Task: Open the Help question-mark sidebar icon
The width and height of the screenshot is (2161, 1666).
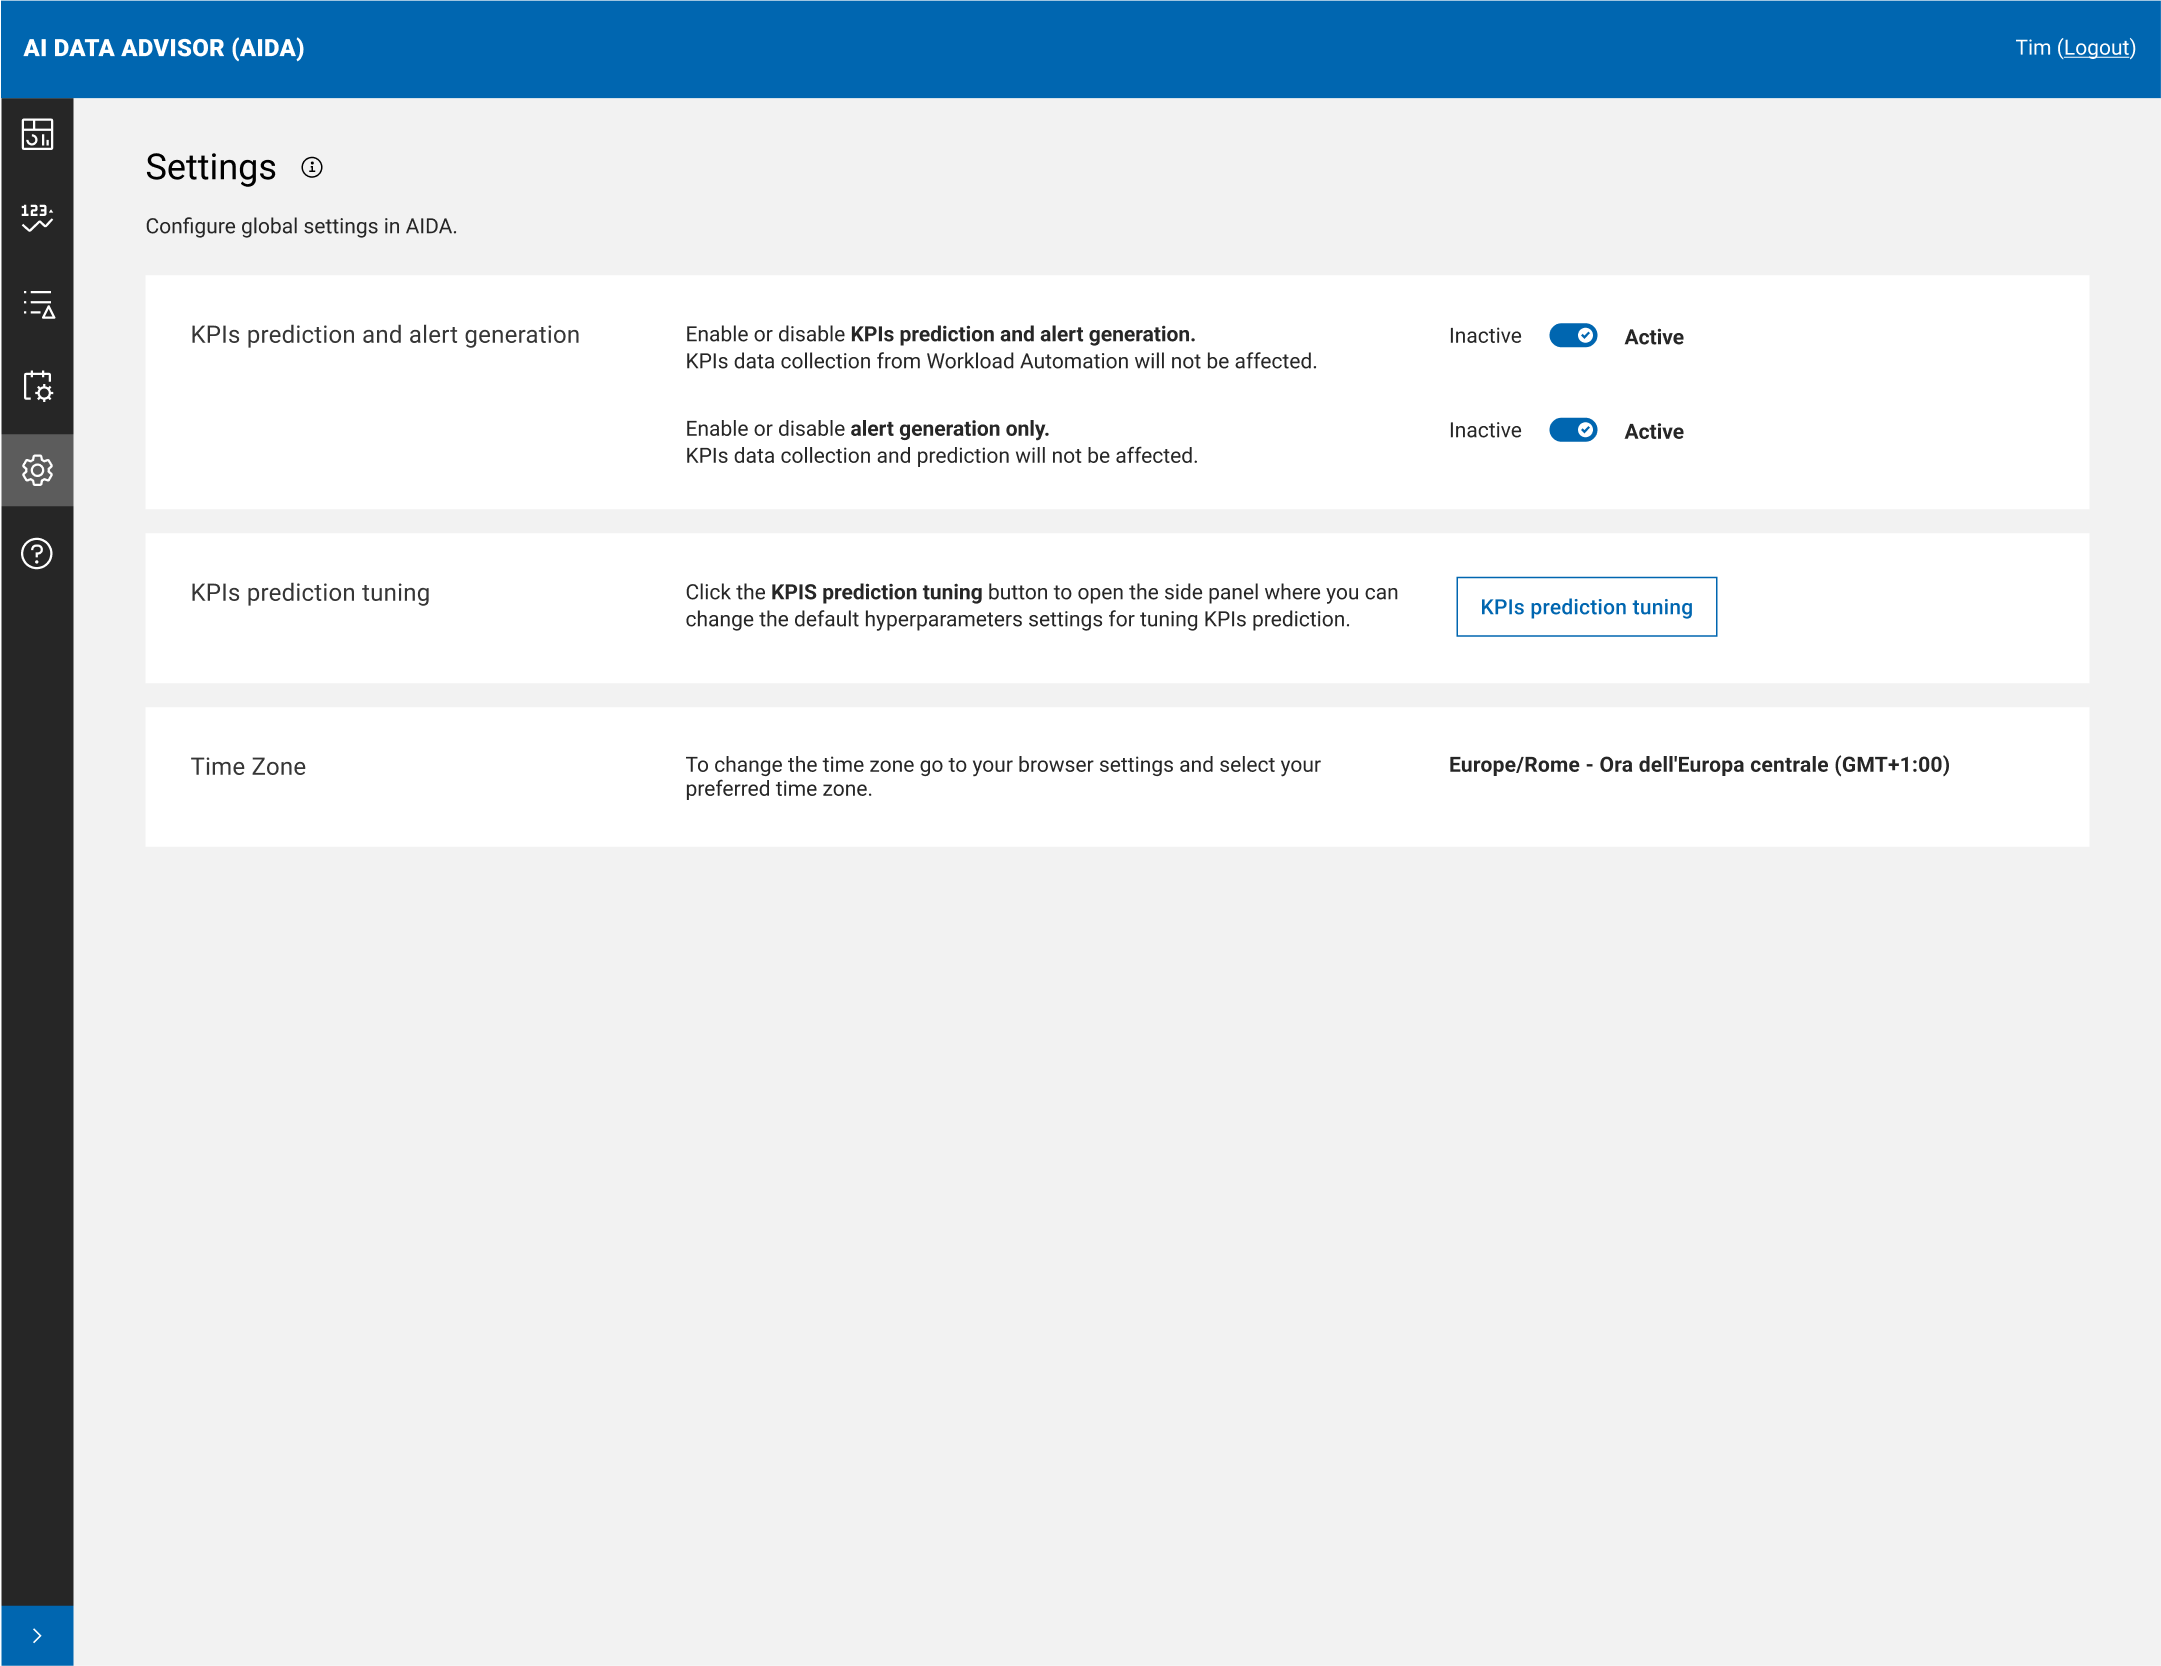Action: click(37, 553)
